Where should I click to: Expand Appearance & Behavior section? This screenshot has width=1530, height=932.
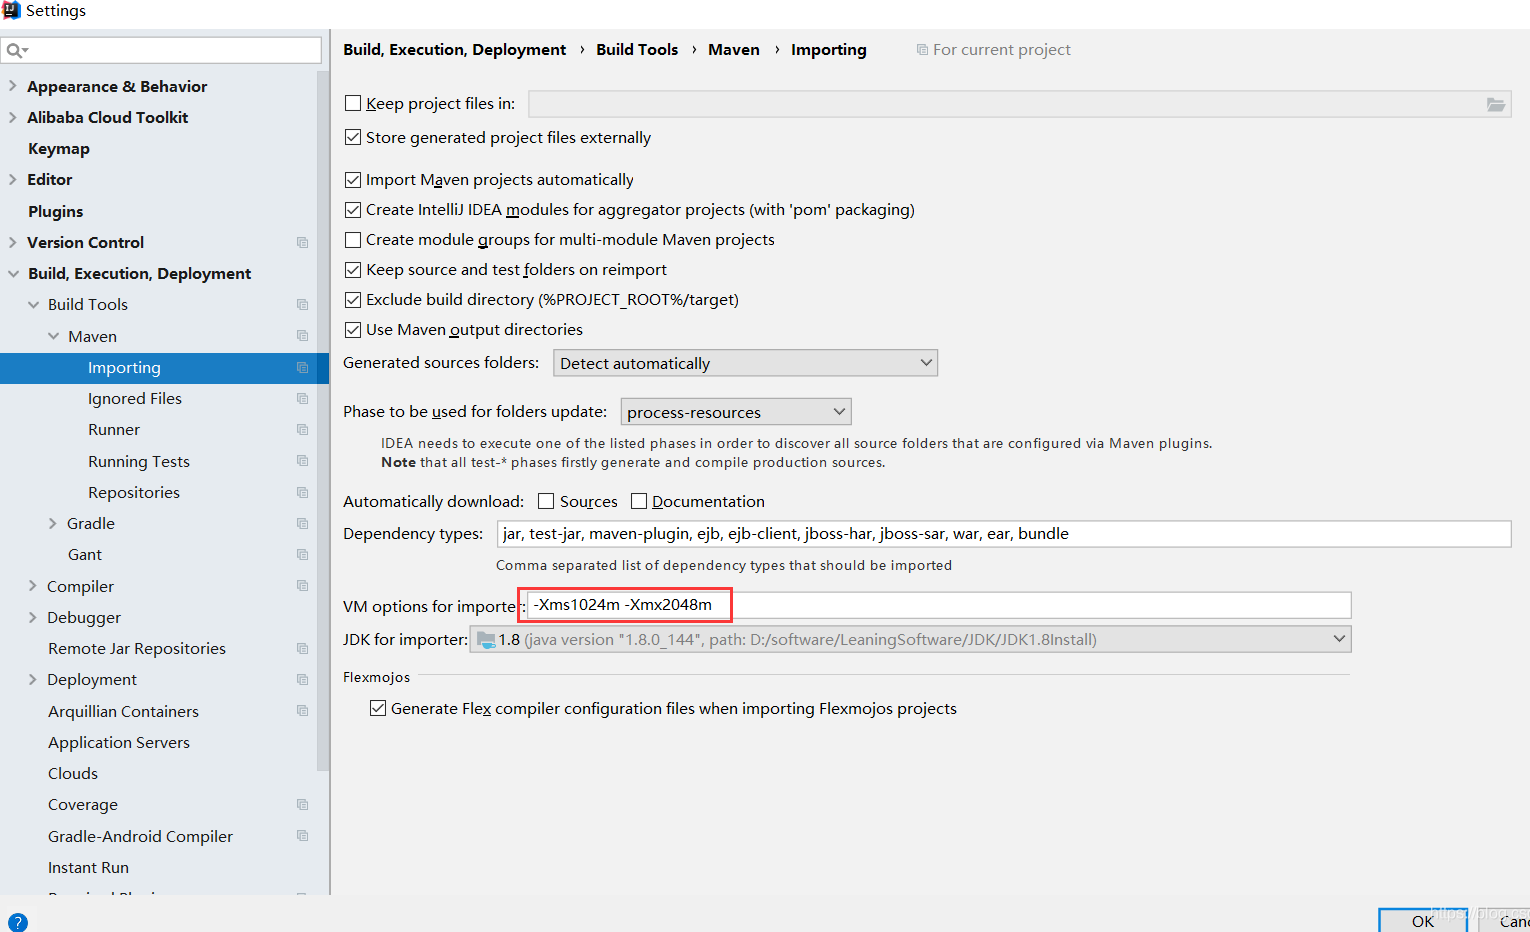coord(13,86)
